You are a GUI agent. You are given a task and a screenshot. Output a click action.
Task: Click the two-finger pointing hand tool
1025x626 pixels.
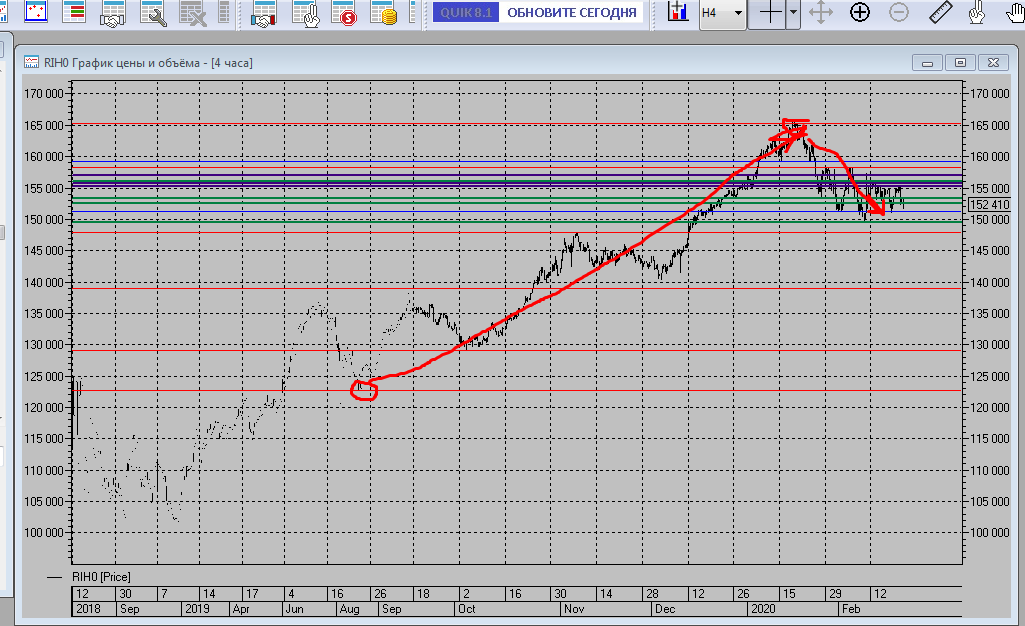coord(977,12)
